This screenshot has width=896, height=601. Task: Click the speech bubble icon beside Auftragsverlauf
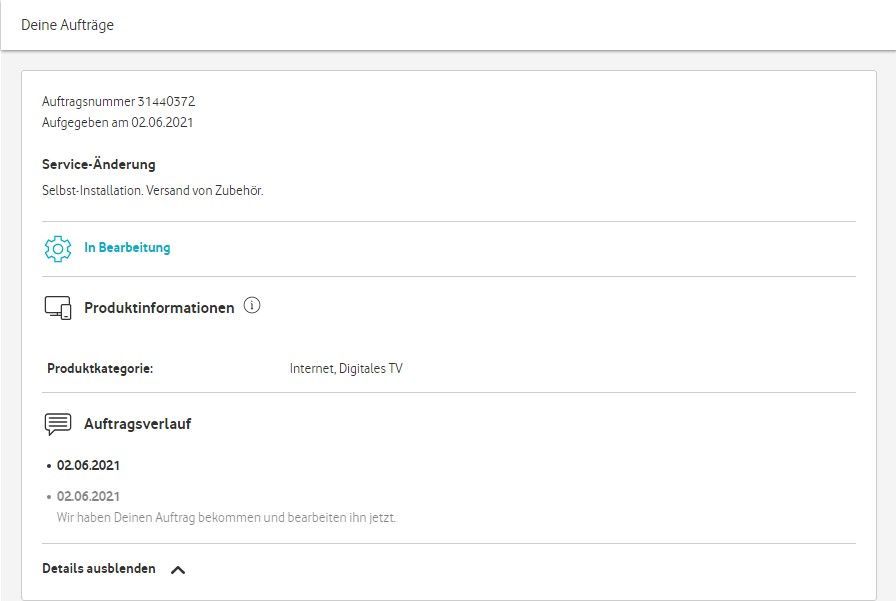[55, 423]
